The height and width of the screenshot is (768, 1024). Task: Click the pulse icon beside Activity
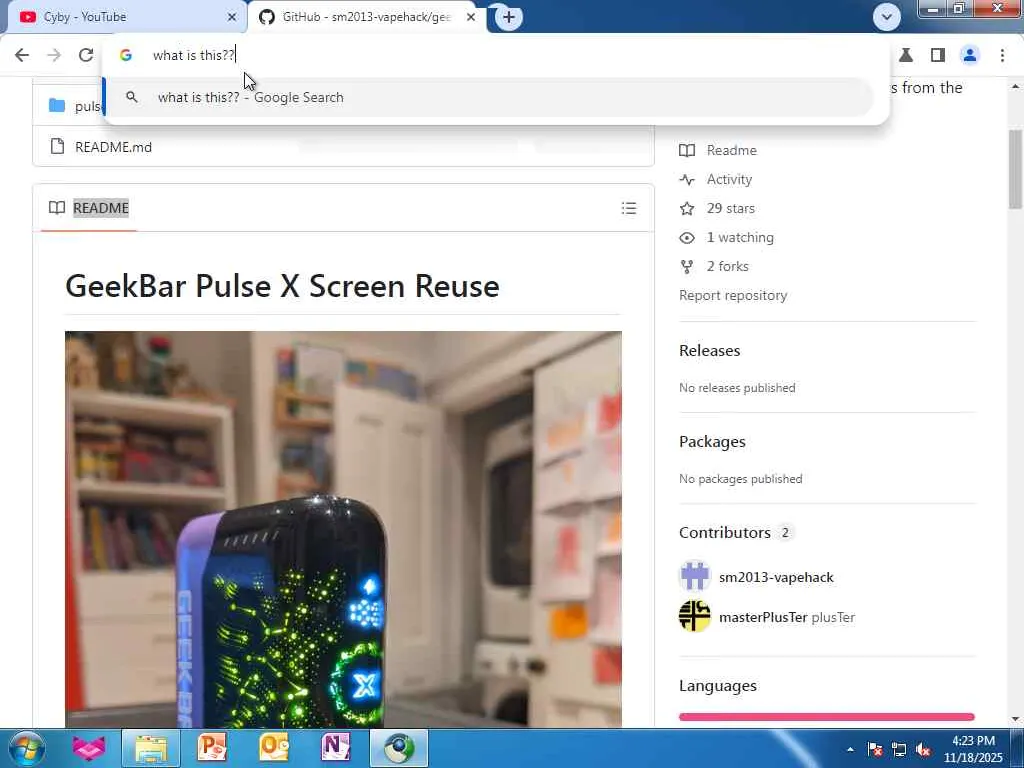pos(687,179)
